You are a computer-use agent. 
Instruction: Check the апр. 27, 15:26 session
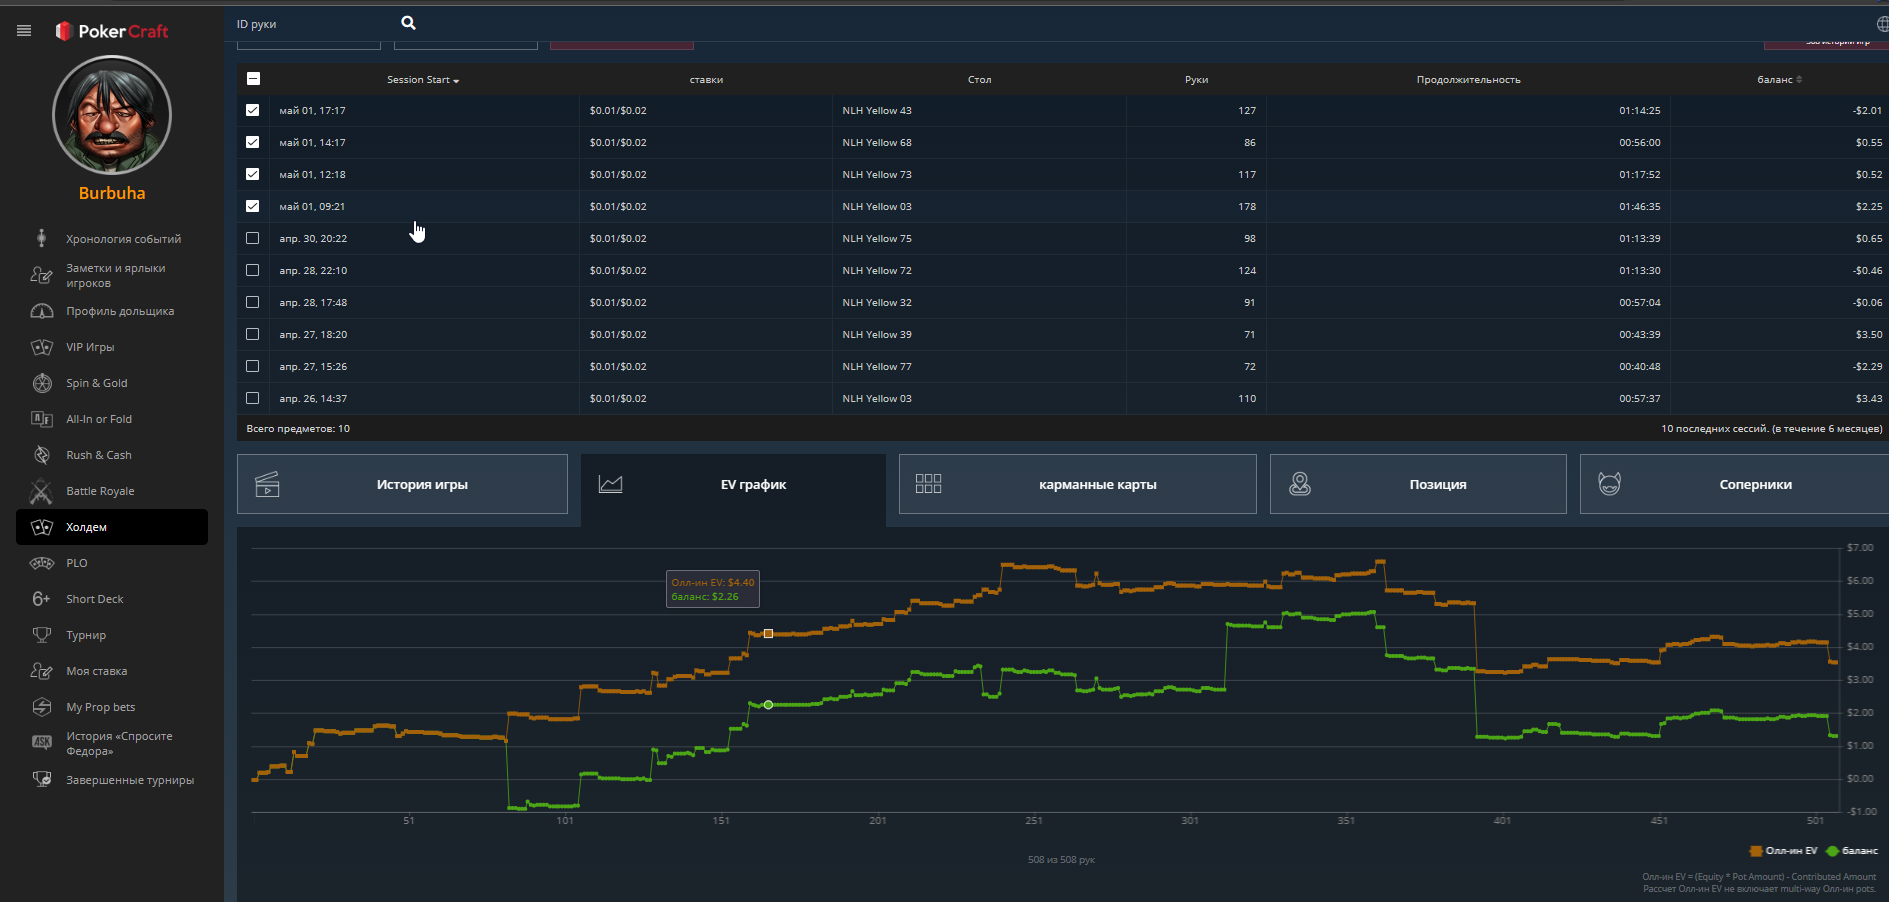(x=253, y=366)
